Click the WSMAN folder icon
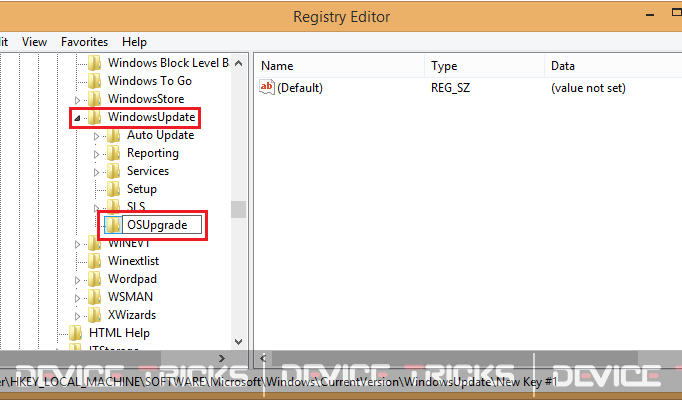 coord(94,297)
